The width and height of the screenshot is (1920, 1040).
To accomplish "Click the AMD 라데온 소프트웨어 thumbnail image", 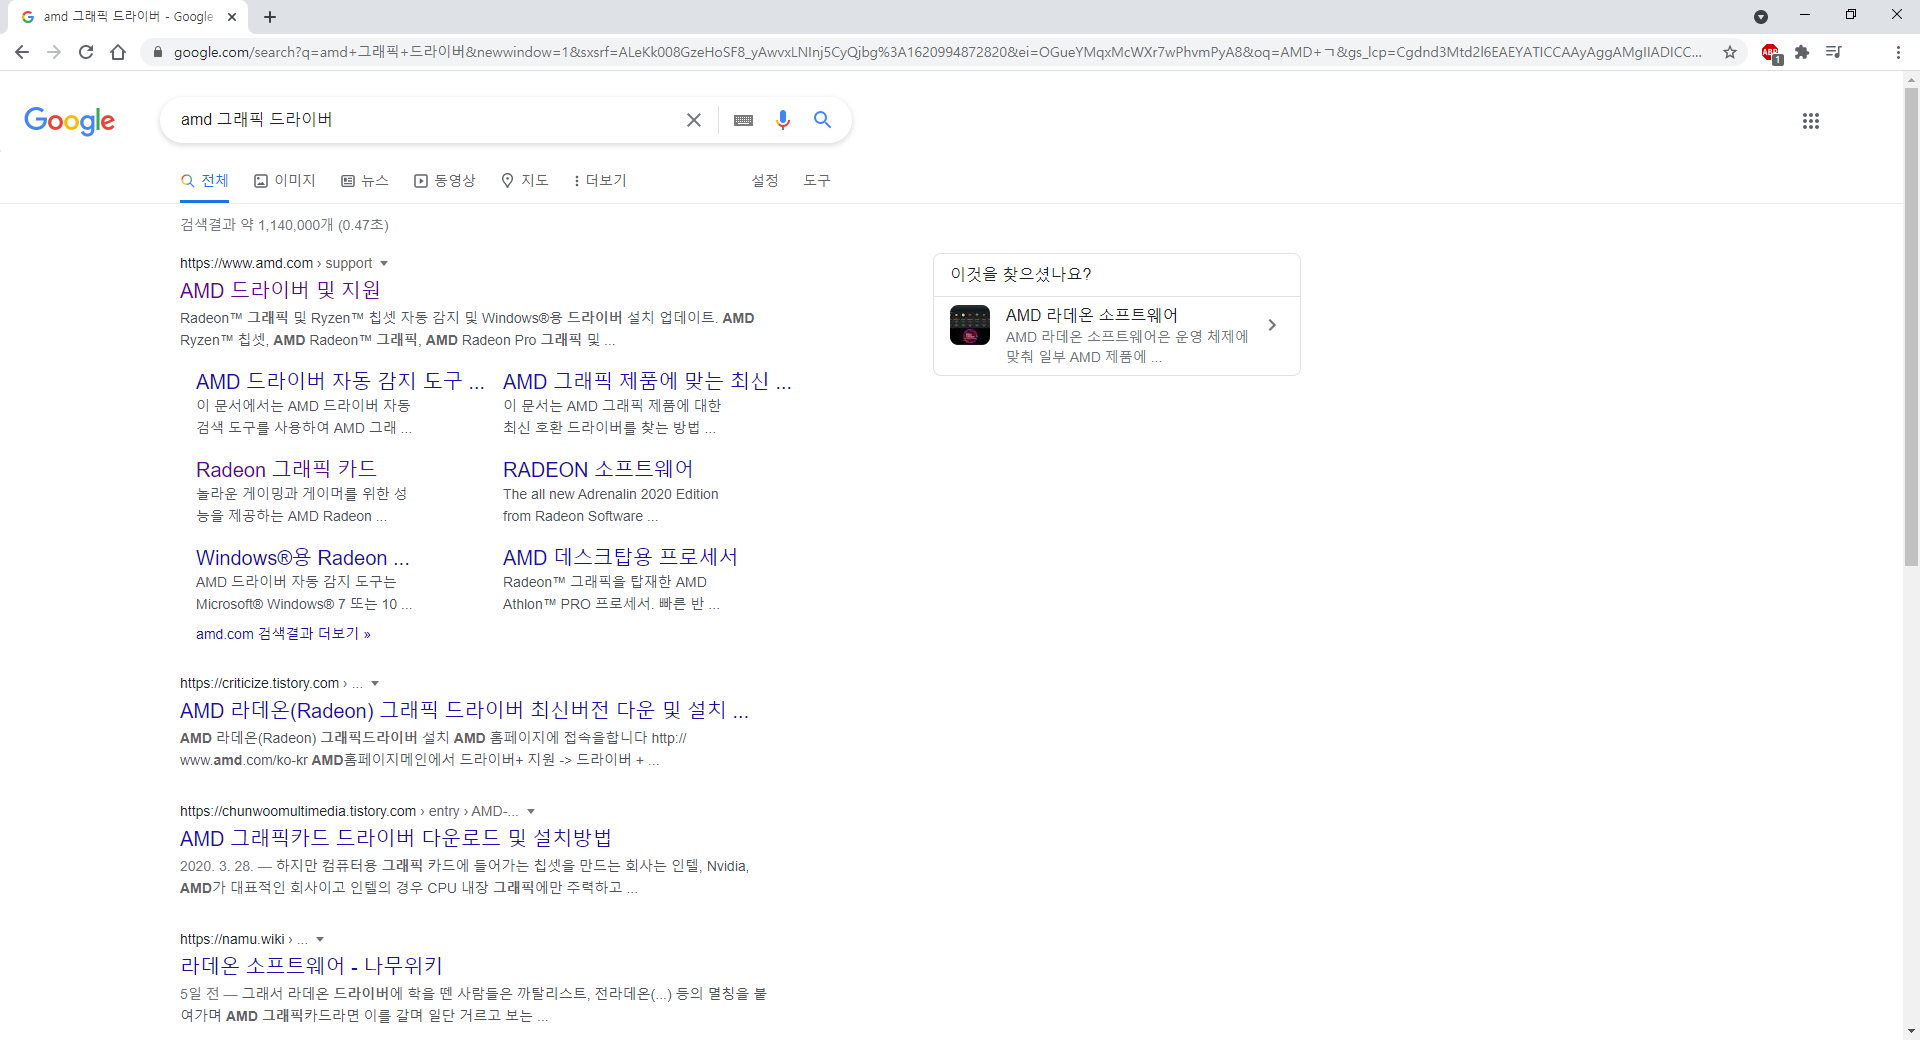I will pyautogui.click(x=970, y=325).
